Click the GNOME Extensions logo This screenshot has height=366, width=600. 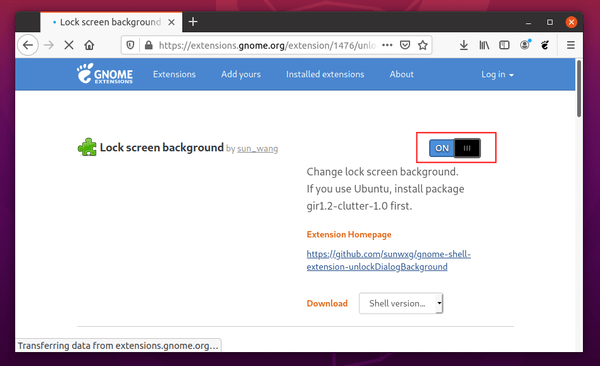tap(105, 74)
